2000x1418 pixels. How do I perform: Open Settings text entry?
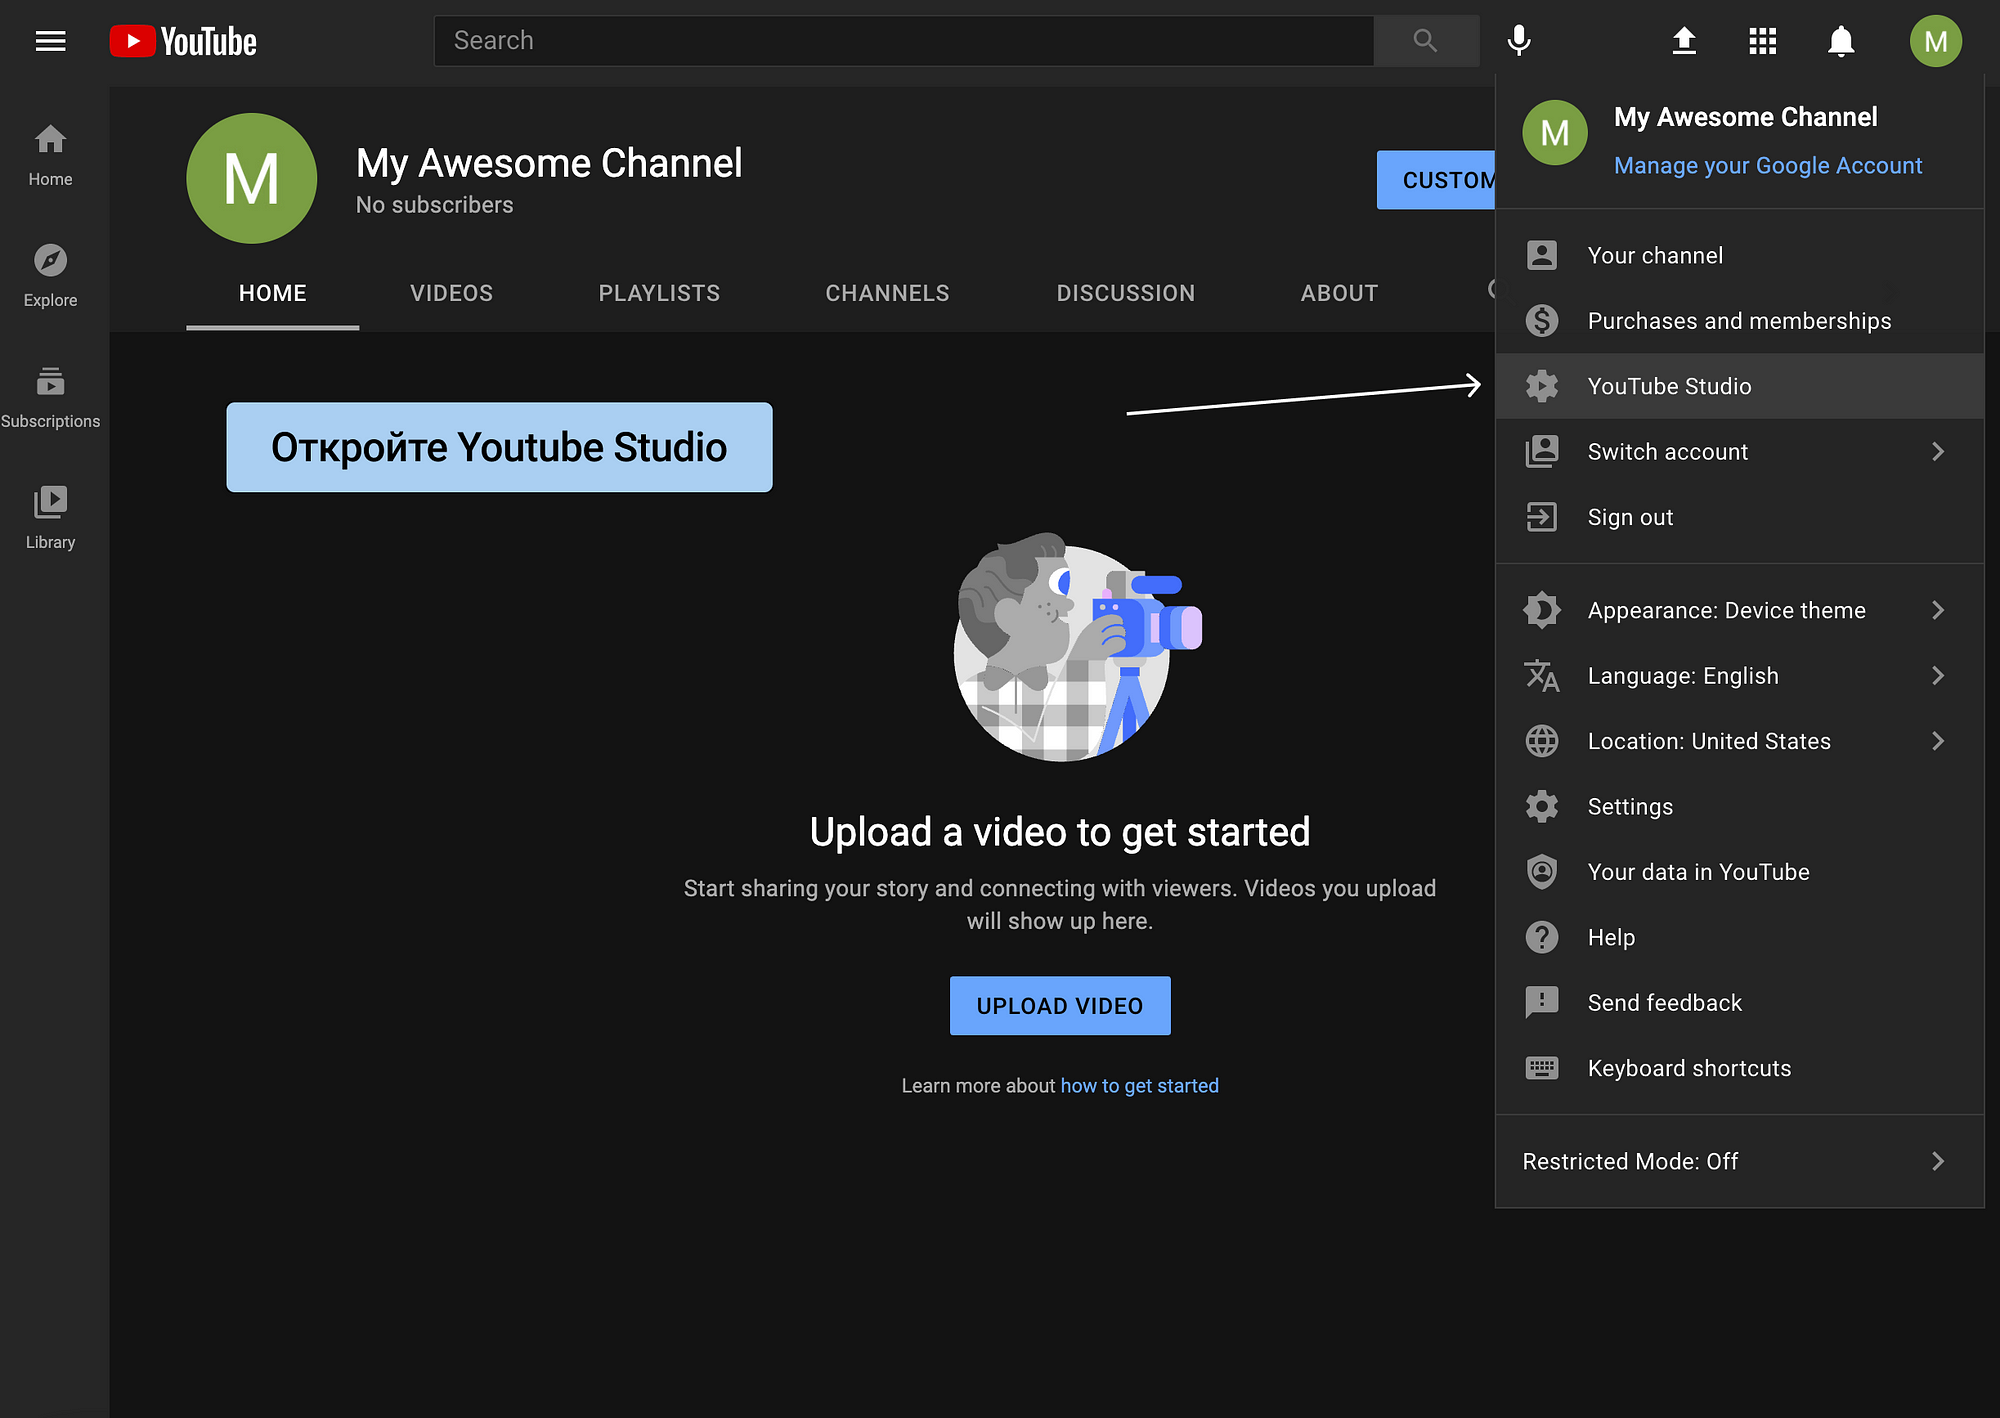pos(1630,806)
